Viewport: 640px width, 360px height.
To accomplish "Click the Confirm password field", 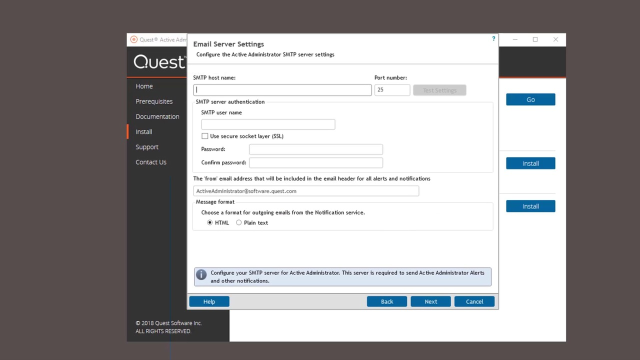I will click(316, 162).
